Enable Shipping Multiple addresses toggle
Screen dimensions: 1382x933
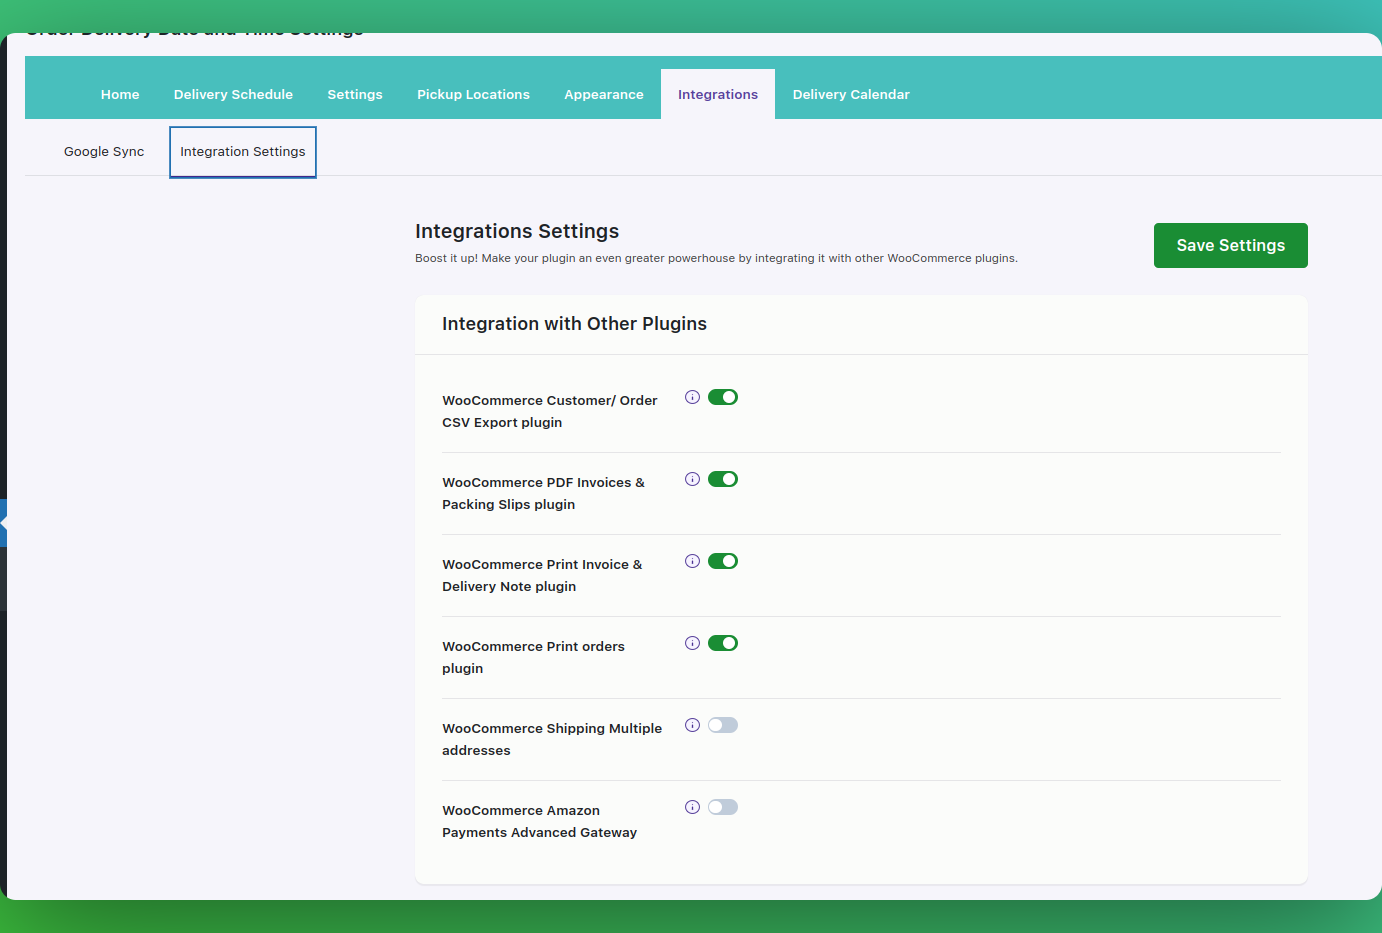click(x=723, y=725)
